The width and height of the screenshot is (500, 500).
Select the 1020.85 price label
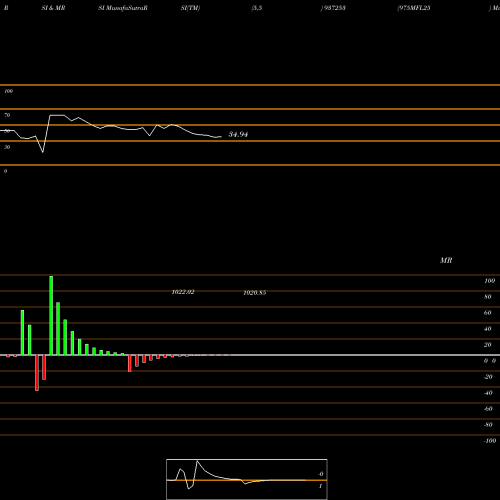coord(255,293)
